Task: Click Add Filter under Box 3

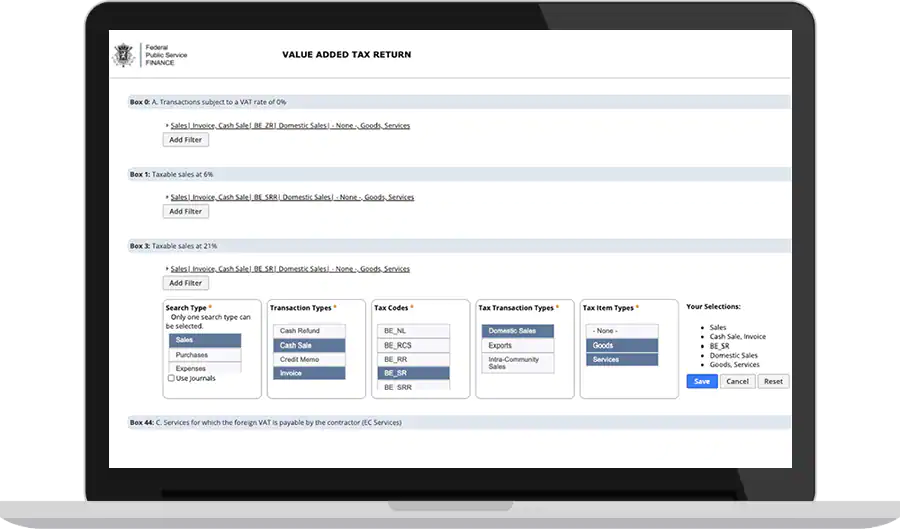Action: 185,283
